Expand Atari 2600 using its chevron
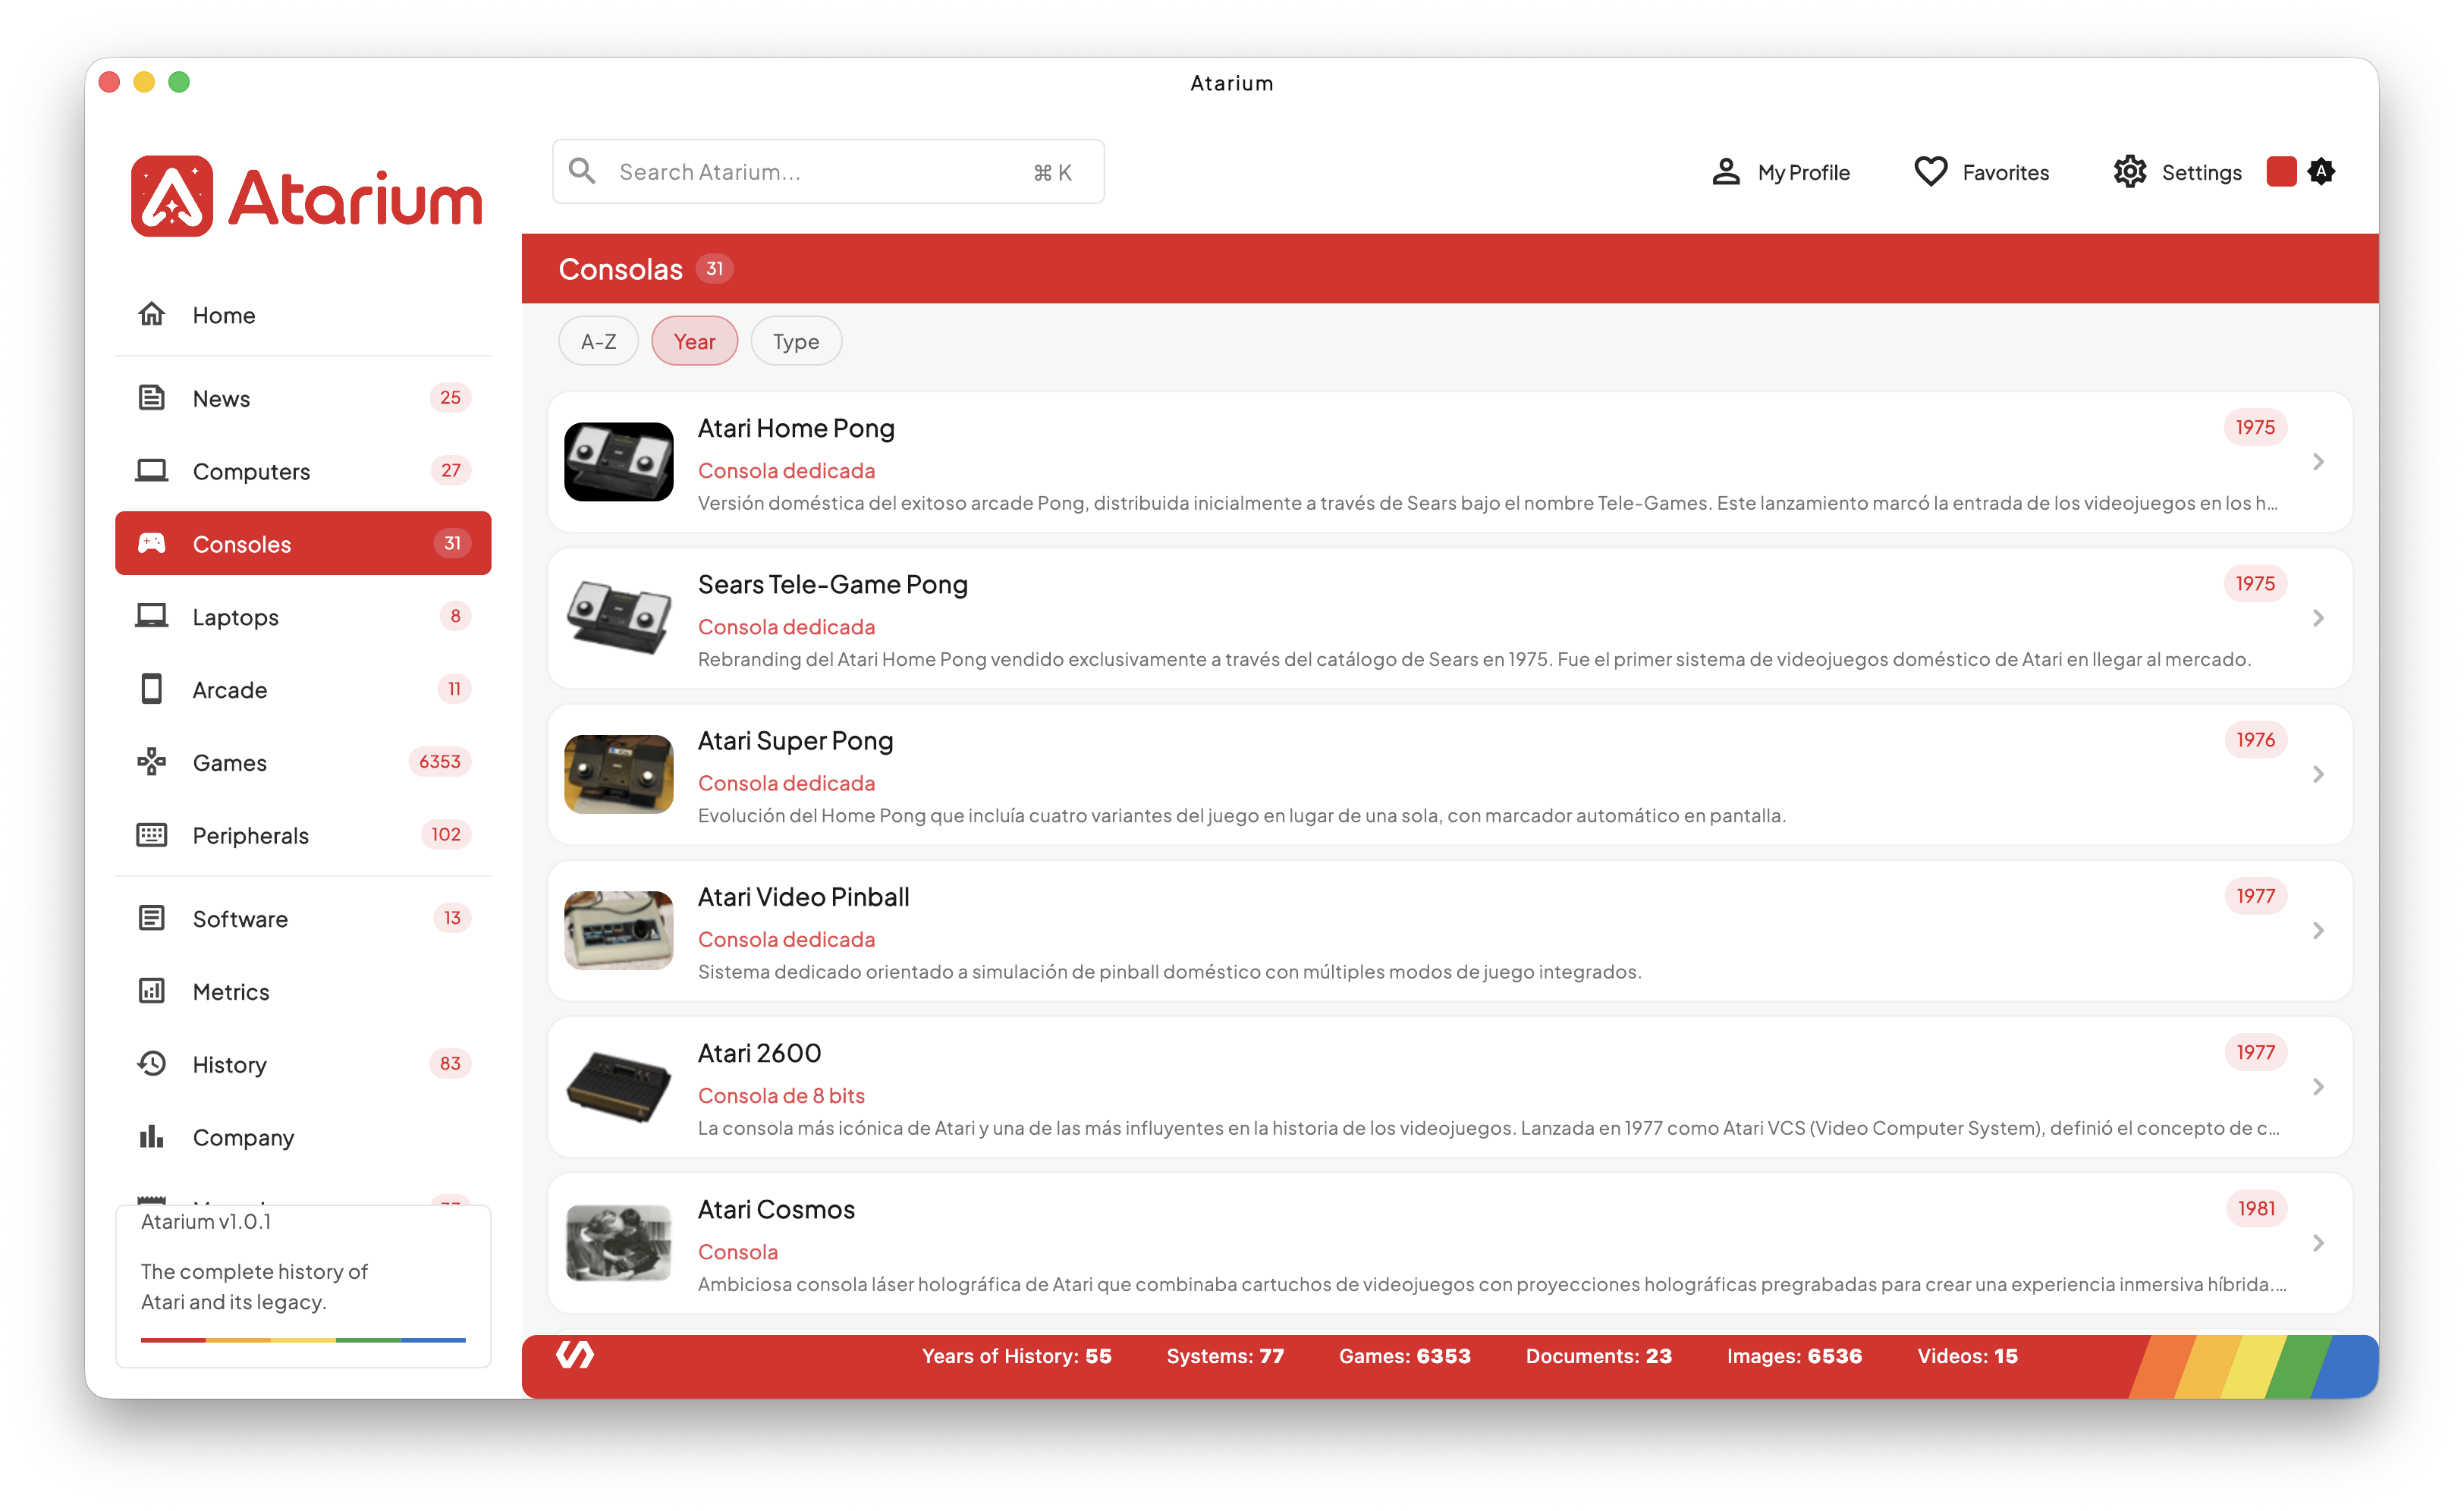Viewport: 2464px width, 1511px height. (2318, 1087)
